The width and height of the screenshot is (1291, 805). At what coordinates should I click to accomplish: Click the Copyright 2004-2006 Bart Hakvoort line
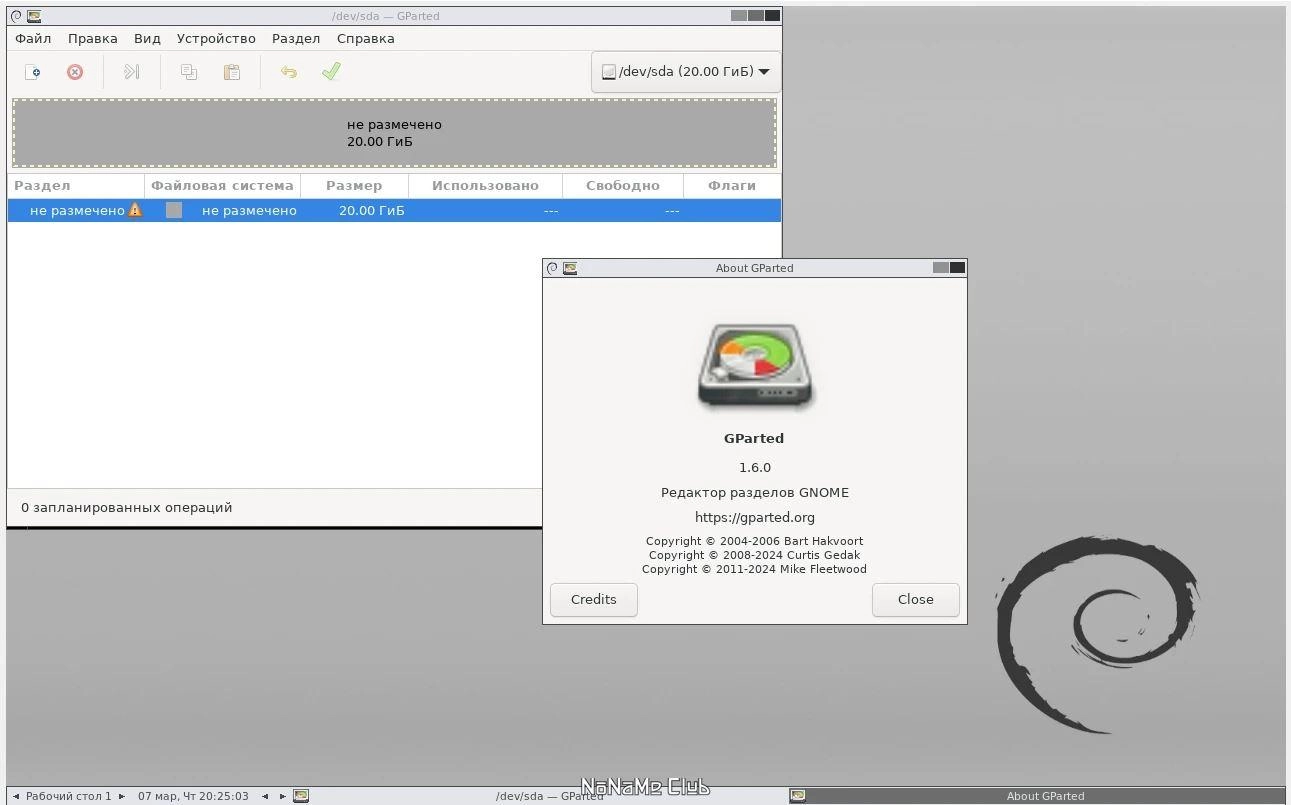tap(755, 541)
